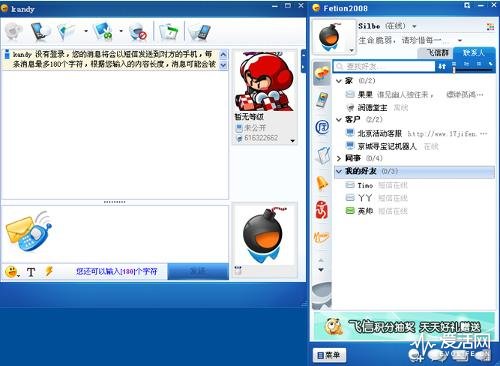Click the block contact icon in chat toolbar
This screenshot has width=500, height=366.
click(x=139, y=32)
